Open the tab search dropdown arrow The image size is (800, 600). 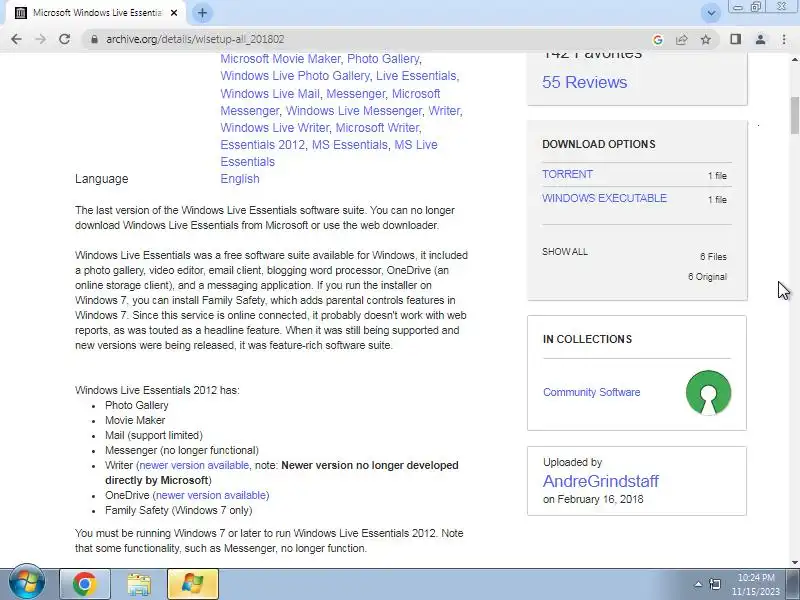(711, 13)
